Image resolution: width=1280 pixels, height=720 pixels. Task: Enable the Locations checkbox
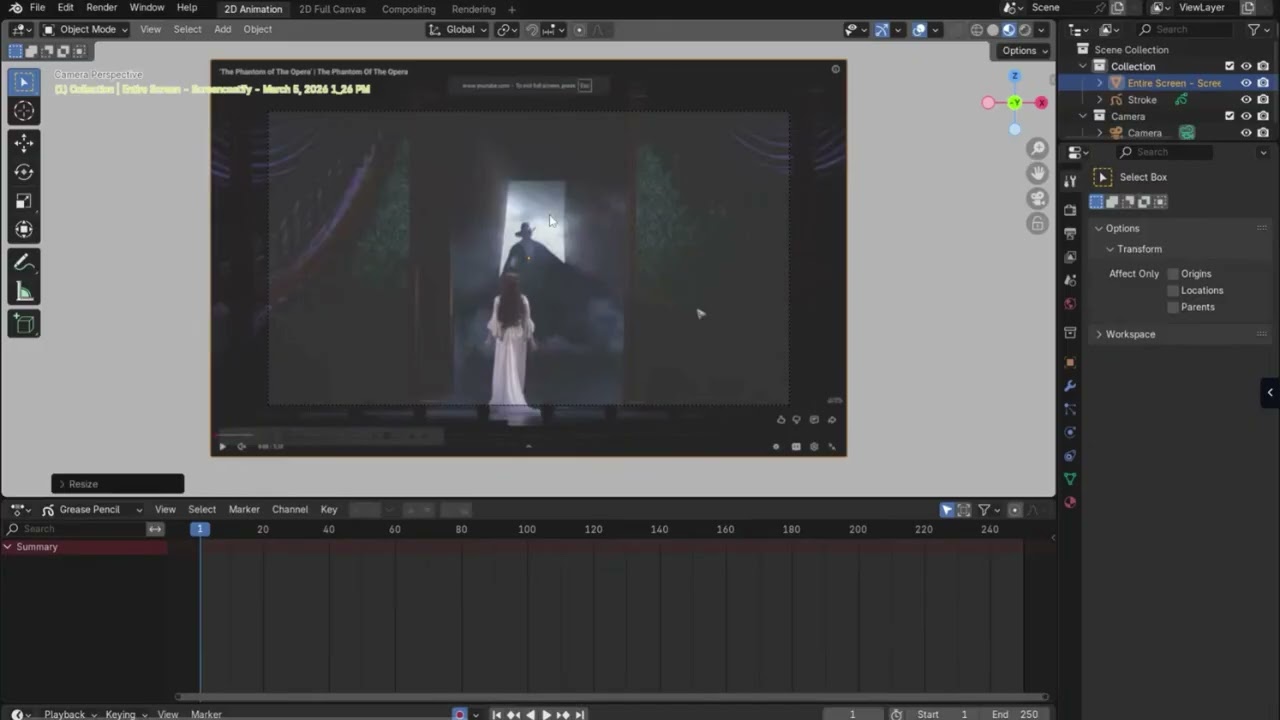tap(1174, 290)
